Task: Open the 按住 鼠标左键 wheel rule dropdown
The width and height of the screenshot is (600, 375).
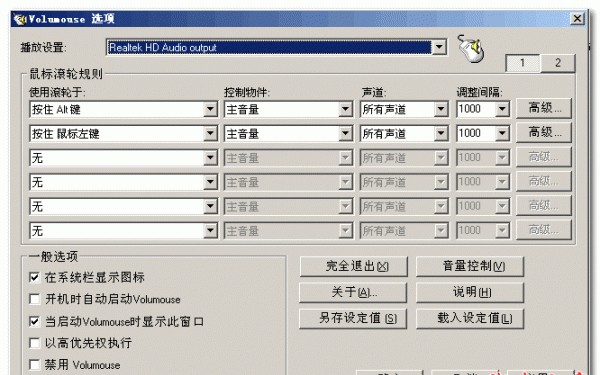Action: tap(210, 134)
